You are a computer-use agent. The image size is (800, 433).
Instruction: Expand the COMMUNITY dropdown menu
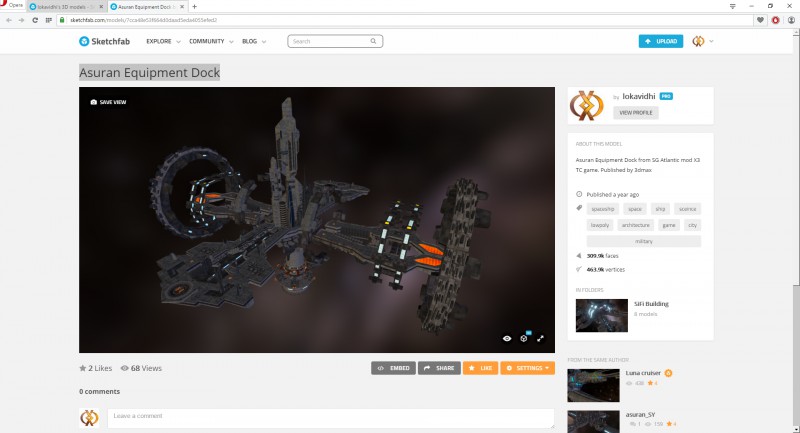[x=211, y=41]
